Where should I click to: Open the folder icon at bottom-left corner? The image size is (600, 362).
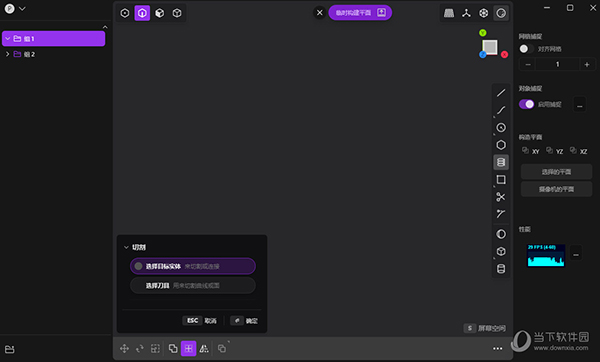click(x=10, y=349)
